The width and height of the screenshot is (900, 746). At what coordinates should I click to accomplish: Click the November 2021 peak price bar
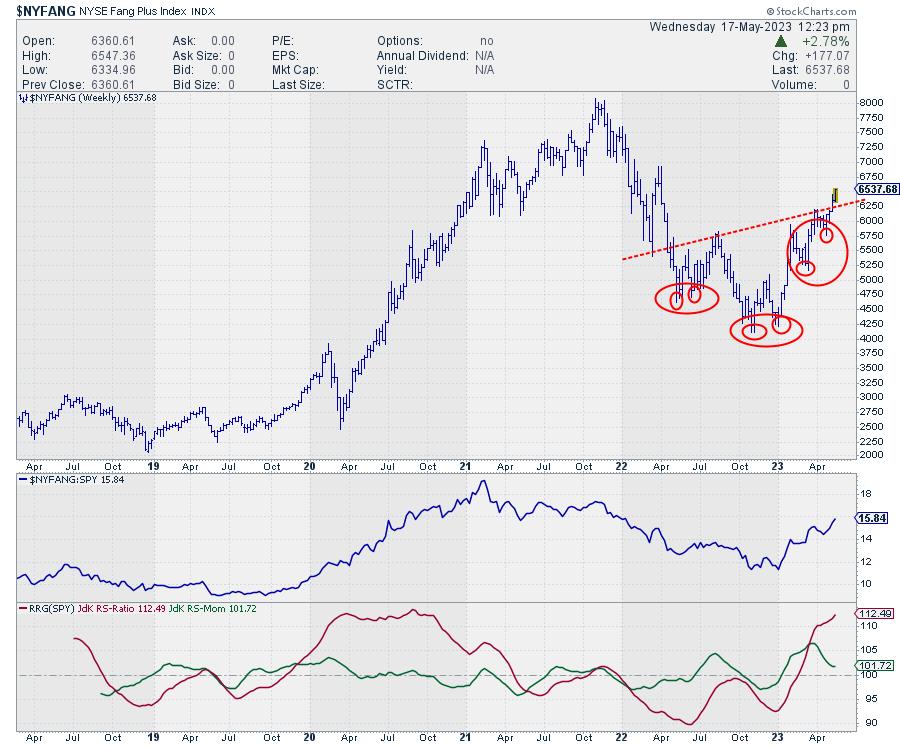pyautogui.click(x=598, y=111)
